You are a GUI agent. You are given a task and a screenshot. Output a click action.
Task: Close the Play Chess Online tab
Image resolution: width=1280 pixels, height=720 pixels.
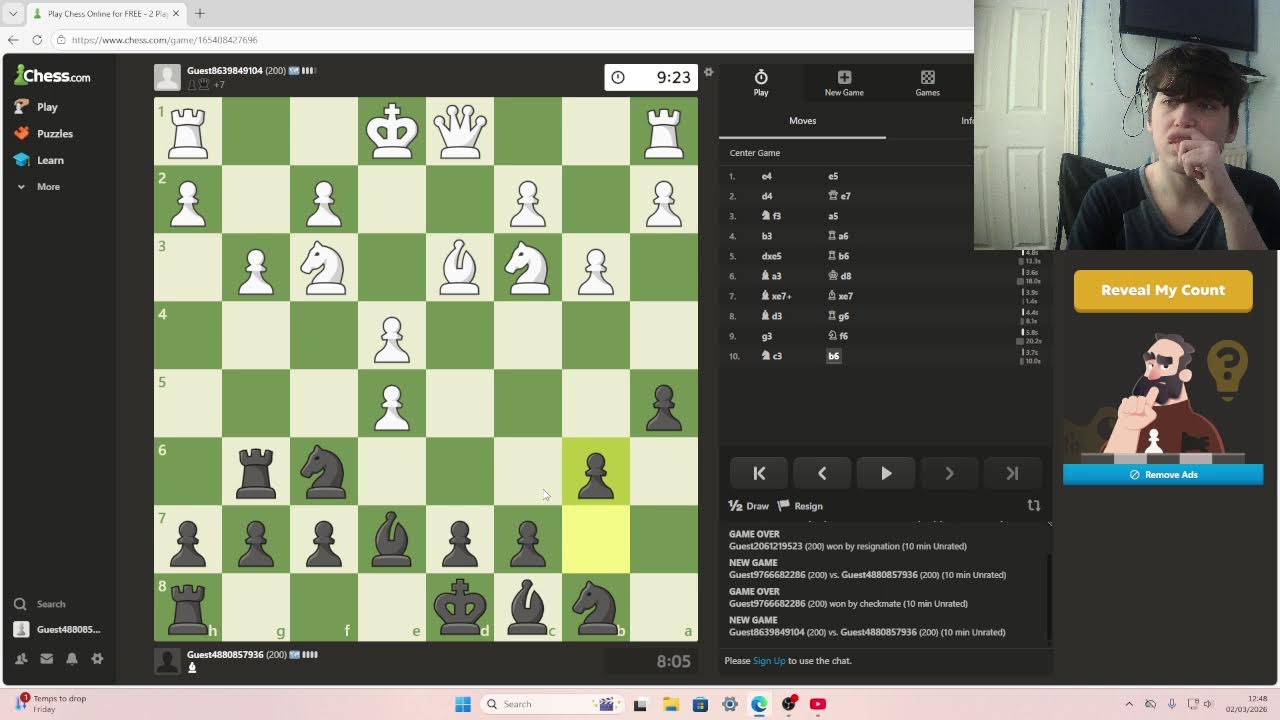point(176,13)
